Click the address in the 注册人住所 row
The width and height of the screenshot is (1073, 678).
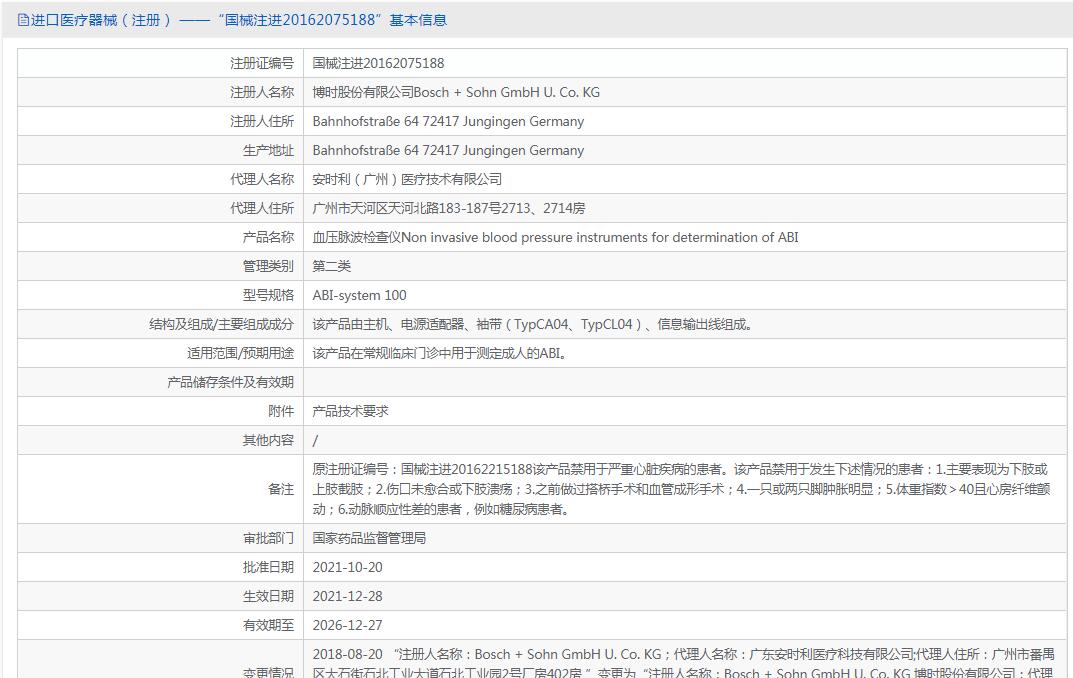pyautogui.click(x=448, y=121)
